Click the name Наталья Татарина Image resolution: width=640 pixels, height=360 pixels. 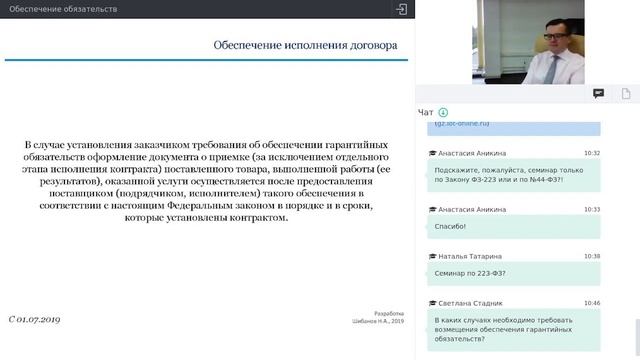[470, 256]
